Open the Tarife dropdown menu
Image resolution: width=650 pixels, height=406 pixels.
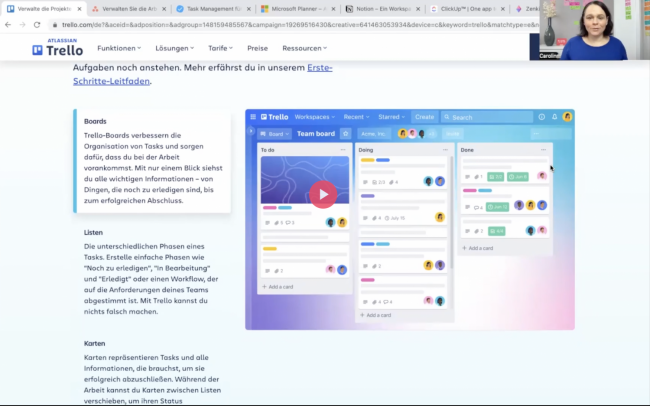coord(220,48)
